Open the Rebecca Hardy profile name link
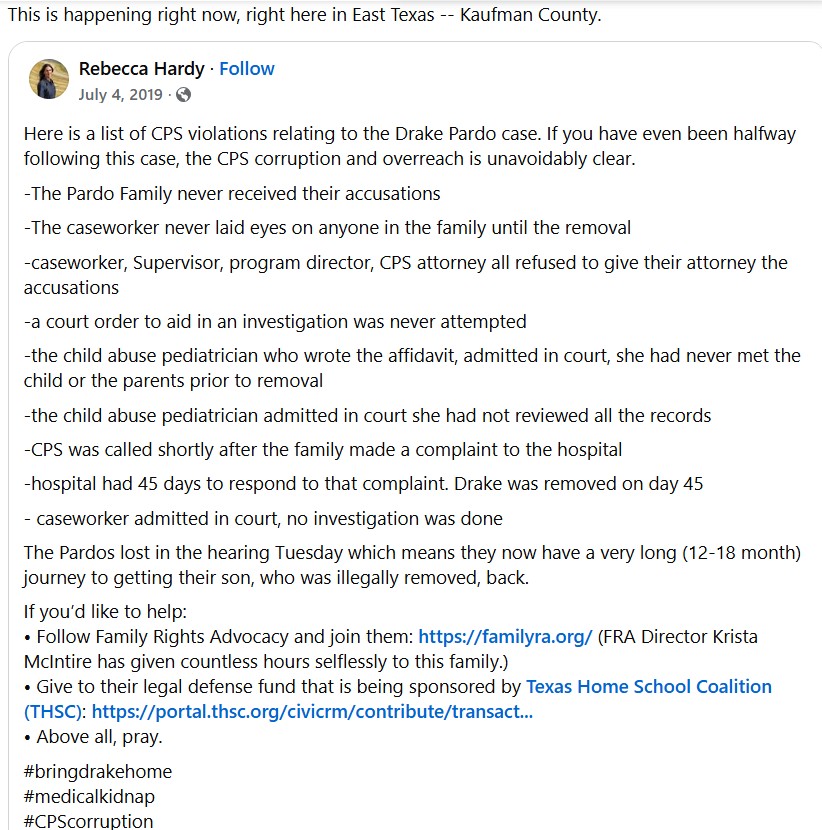The width and height of the screenshot is (822, 830). 141,69
